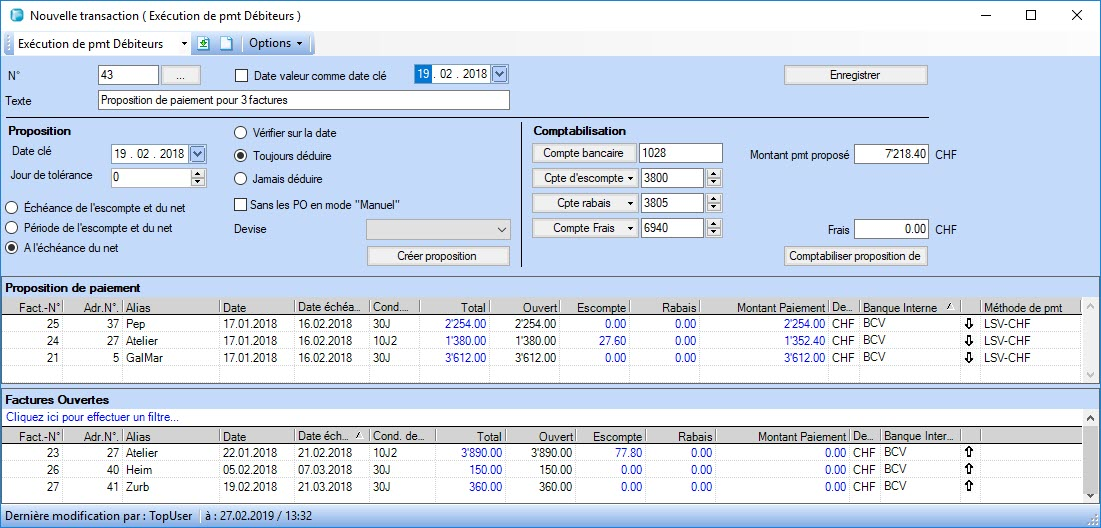
Task: Enable 'Date valeur comme date clé' checkbox
Action: pyautogui.click(x=241, y=75)
